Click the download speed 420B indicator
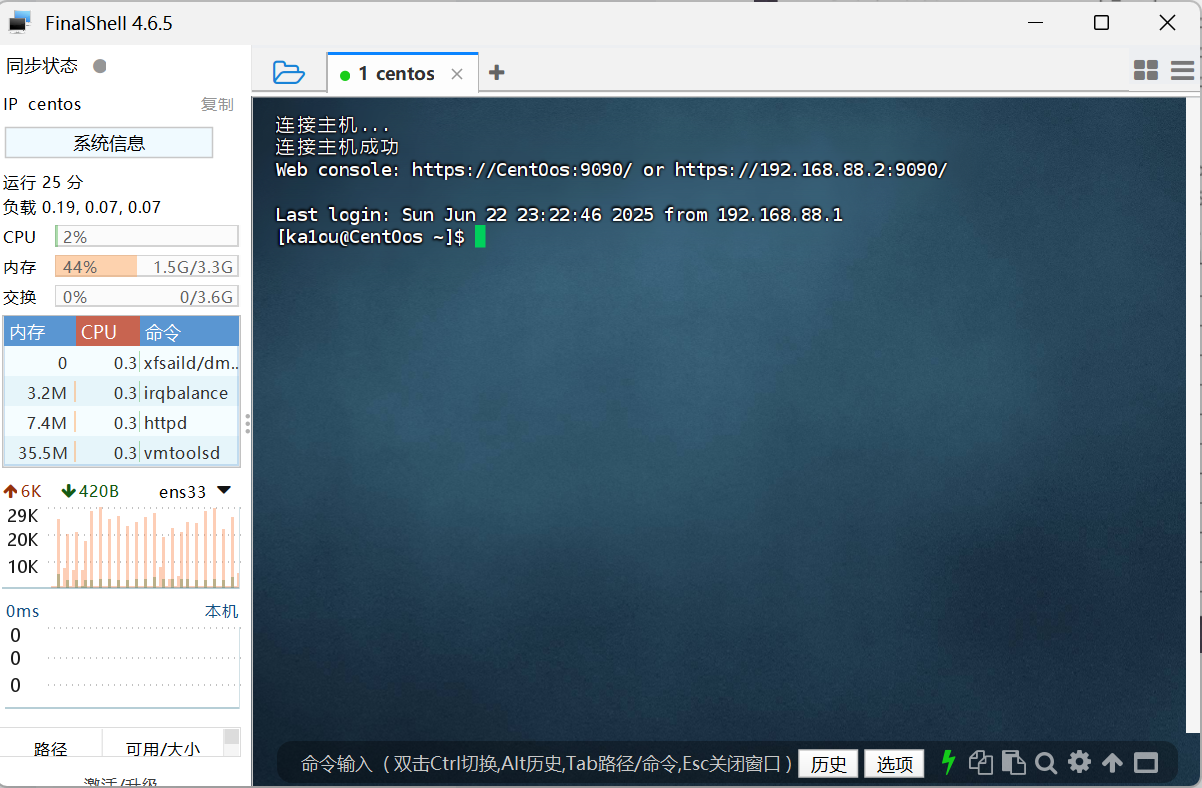The height and width of the screenshot is (788, 1202). coord(90,491)
